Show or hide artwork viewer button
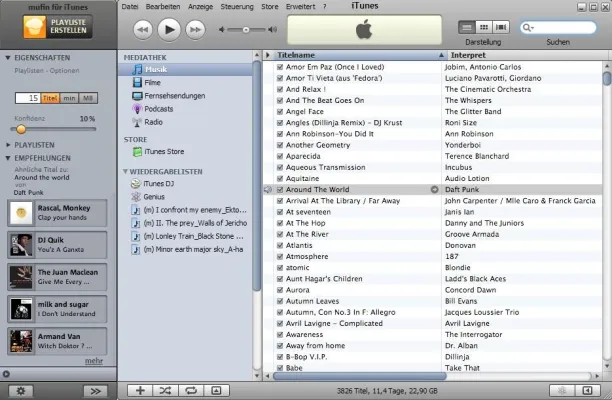The width and height of the screenshot is (612, 400). point(216,391)
